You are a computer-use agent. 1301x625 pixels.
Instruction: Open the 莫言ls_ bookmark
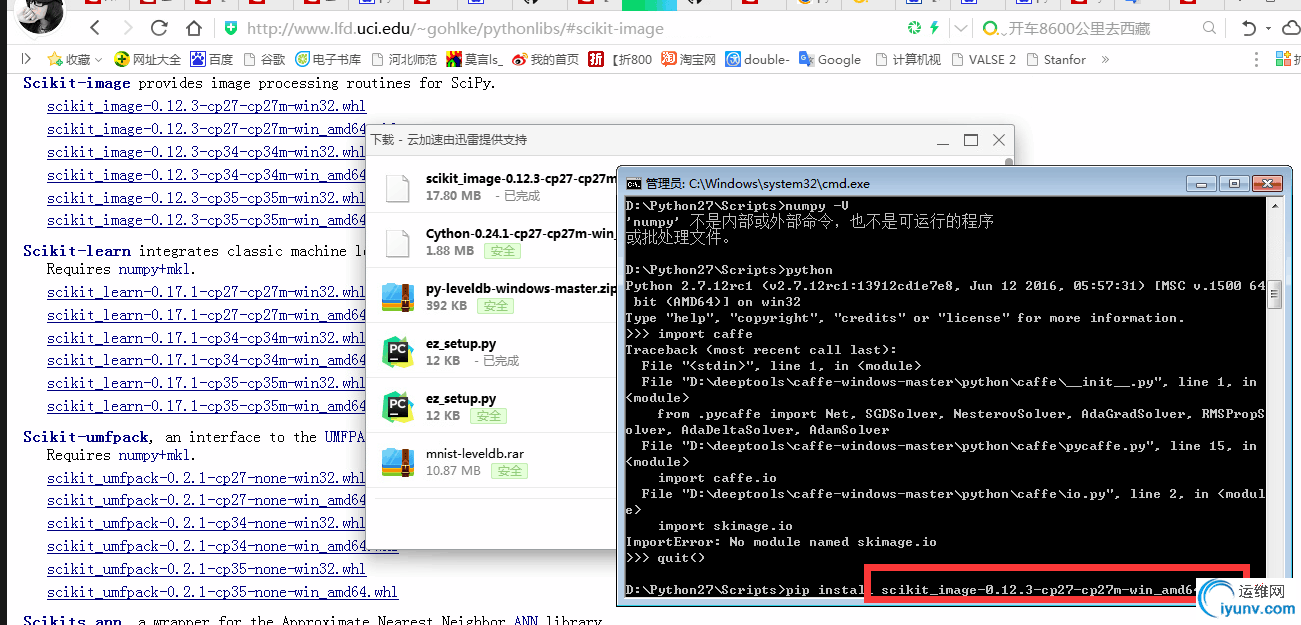click(475, 59)
